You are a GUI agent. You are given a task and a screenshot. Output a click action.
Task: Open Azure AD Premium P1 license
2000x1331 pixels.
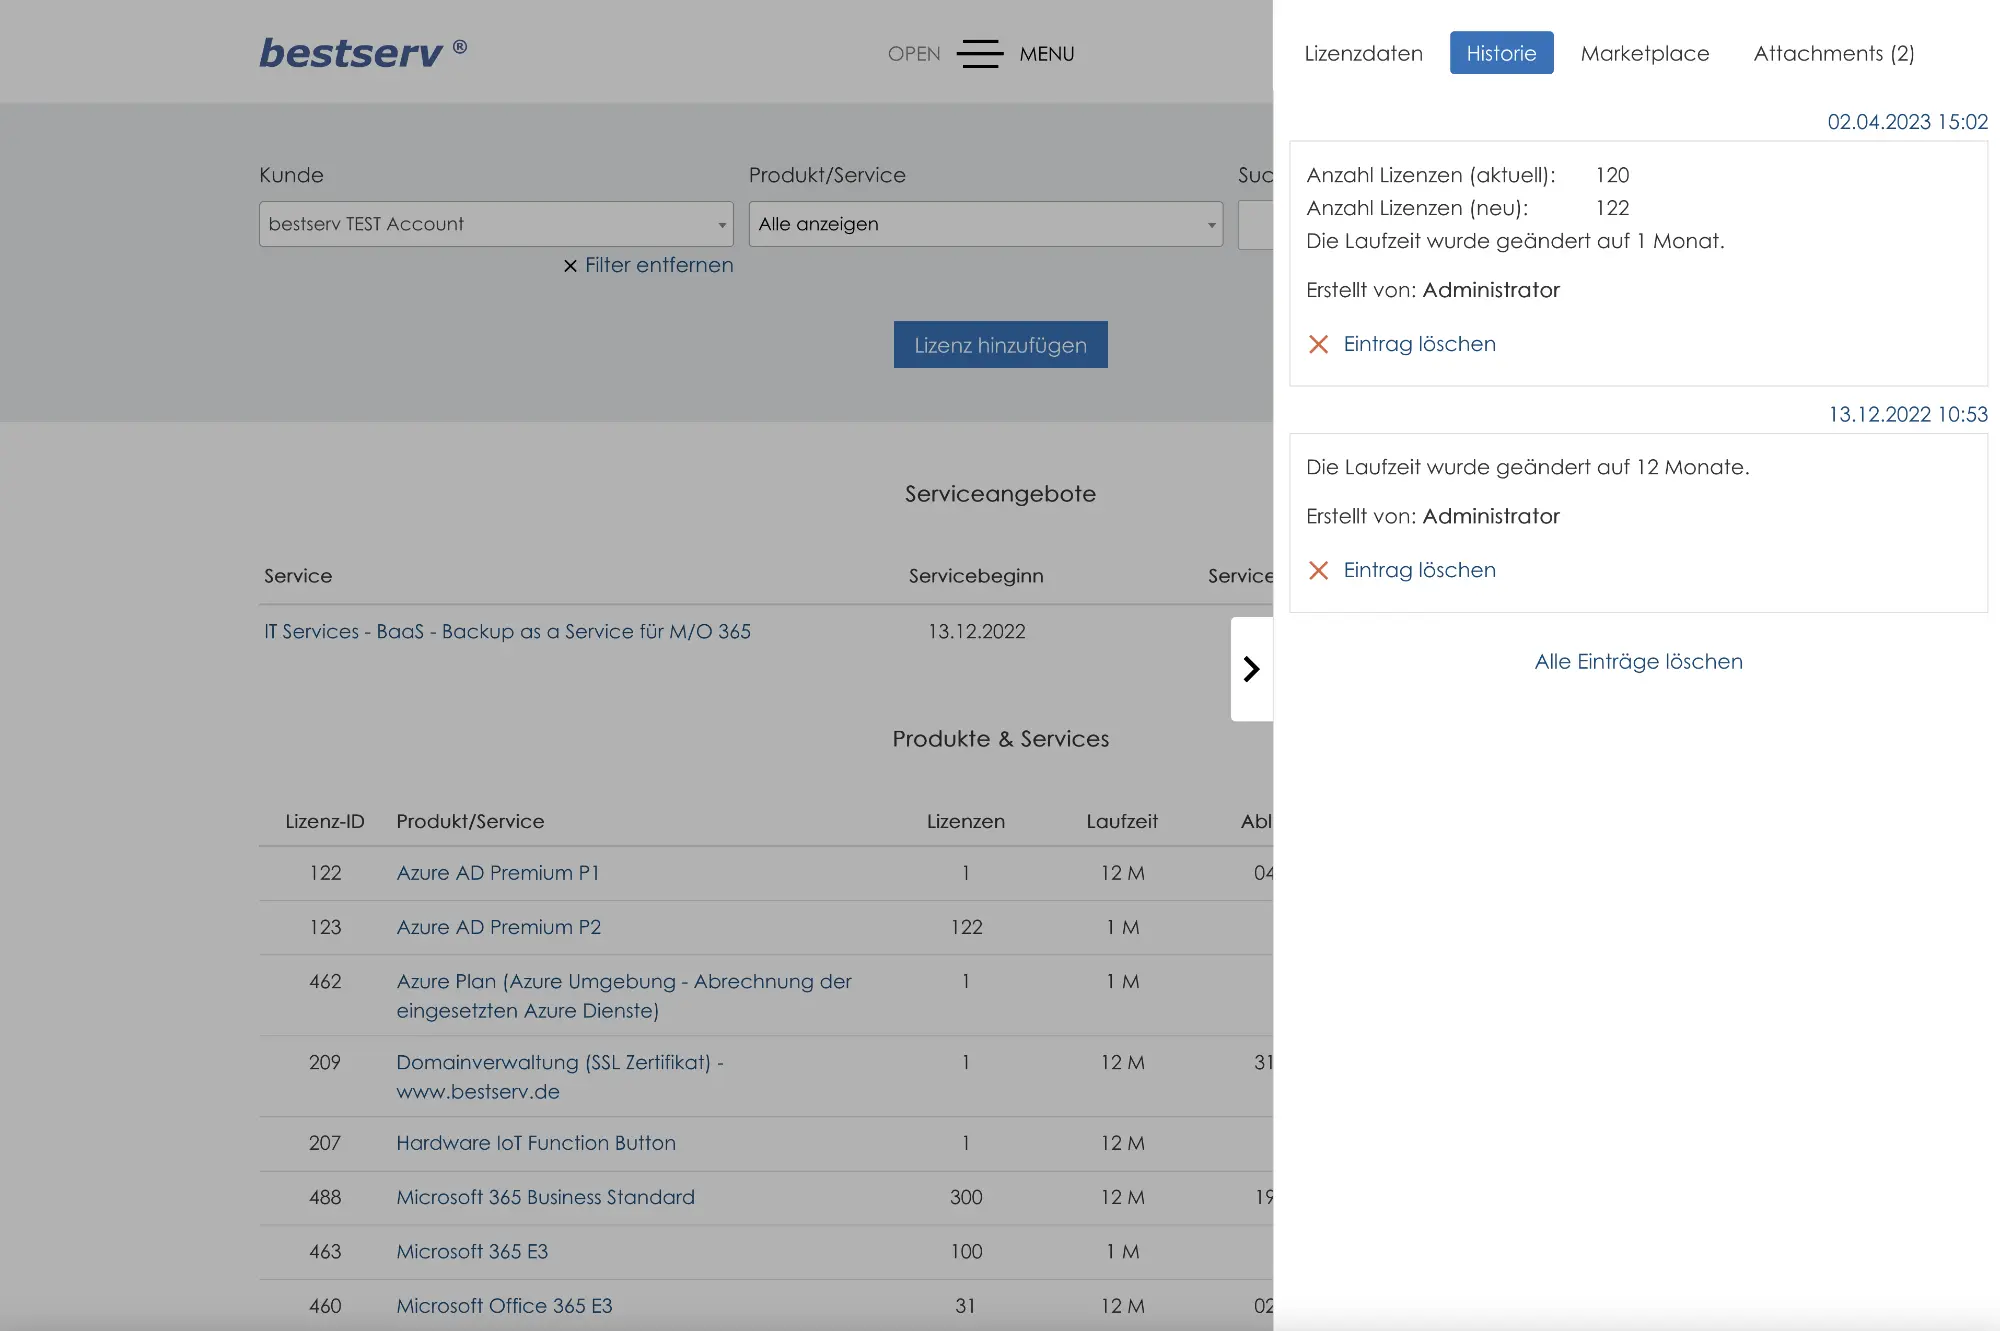pyautogui.click(x=498, y=873)
